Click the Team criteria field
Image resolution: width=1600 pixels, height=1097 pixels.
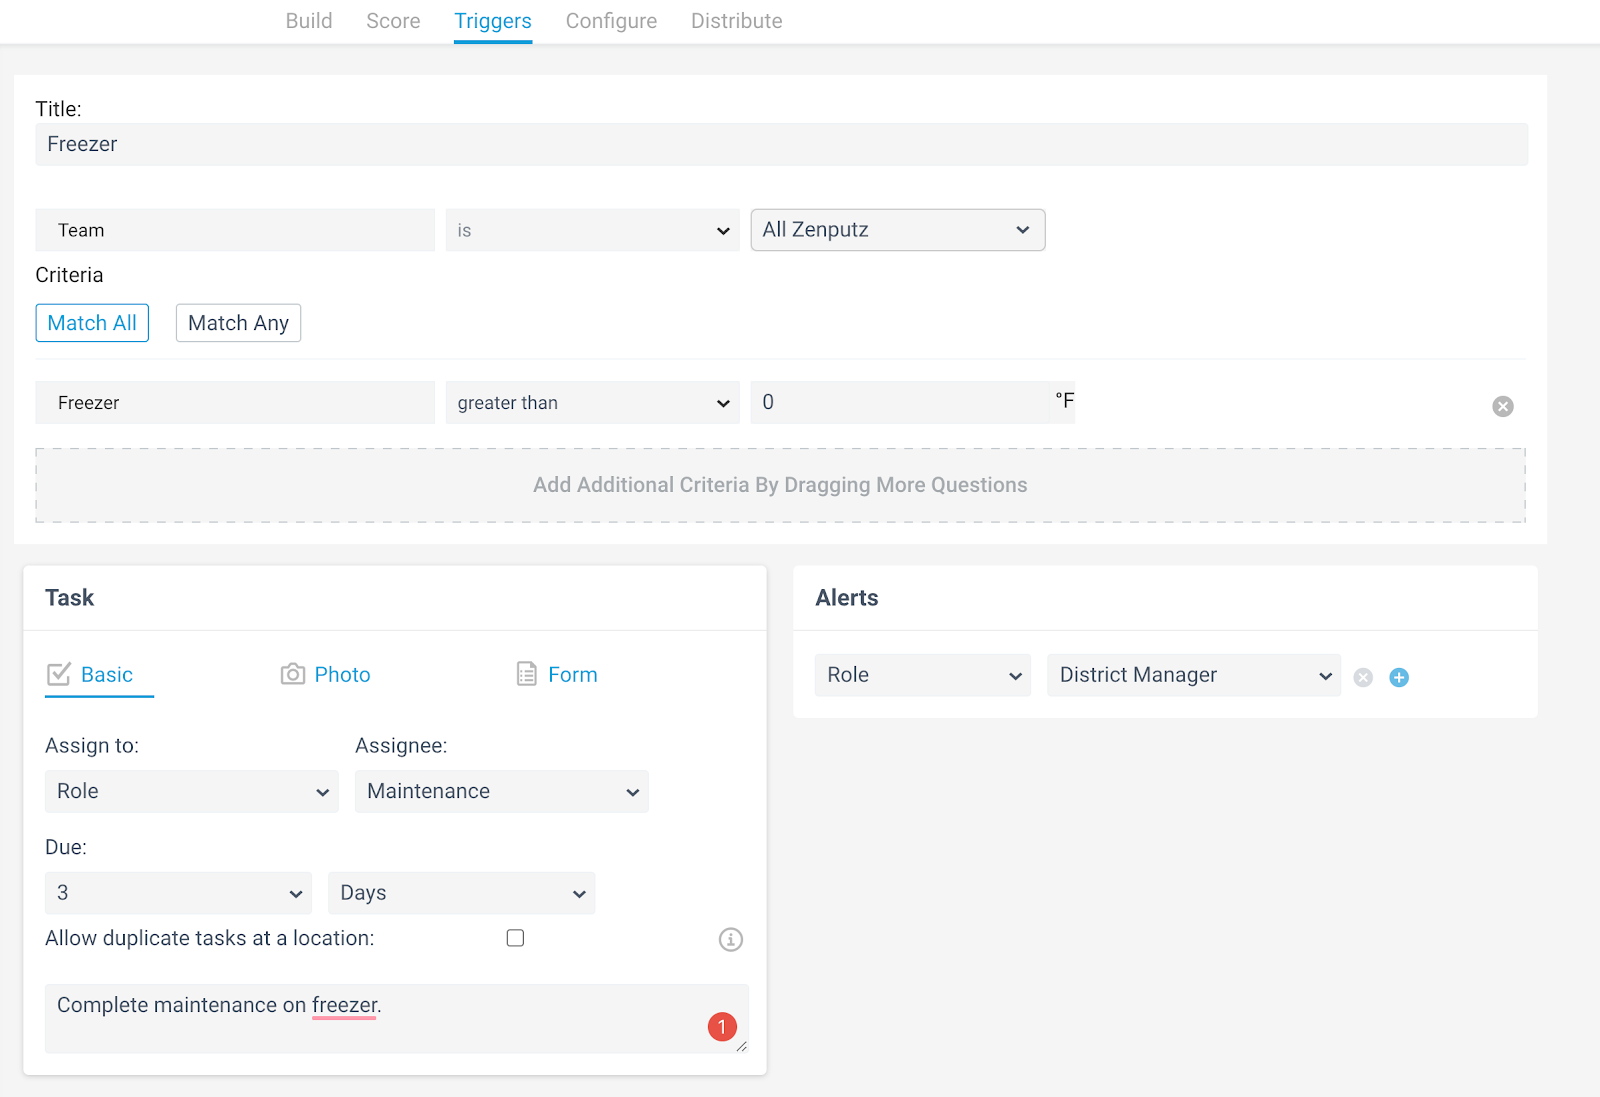235,230
